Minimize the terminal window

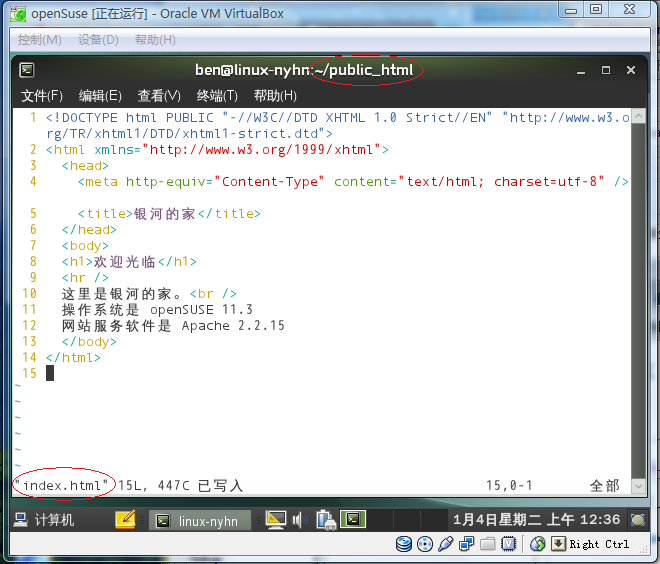581,71
